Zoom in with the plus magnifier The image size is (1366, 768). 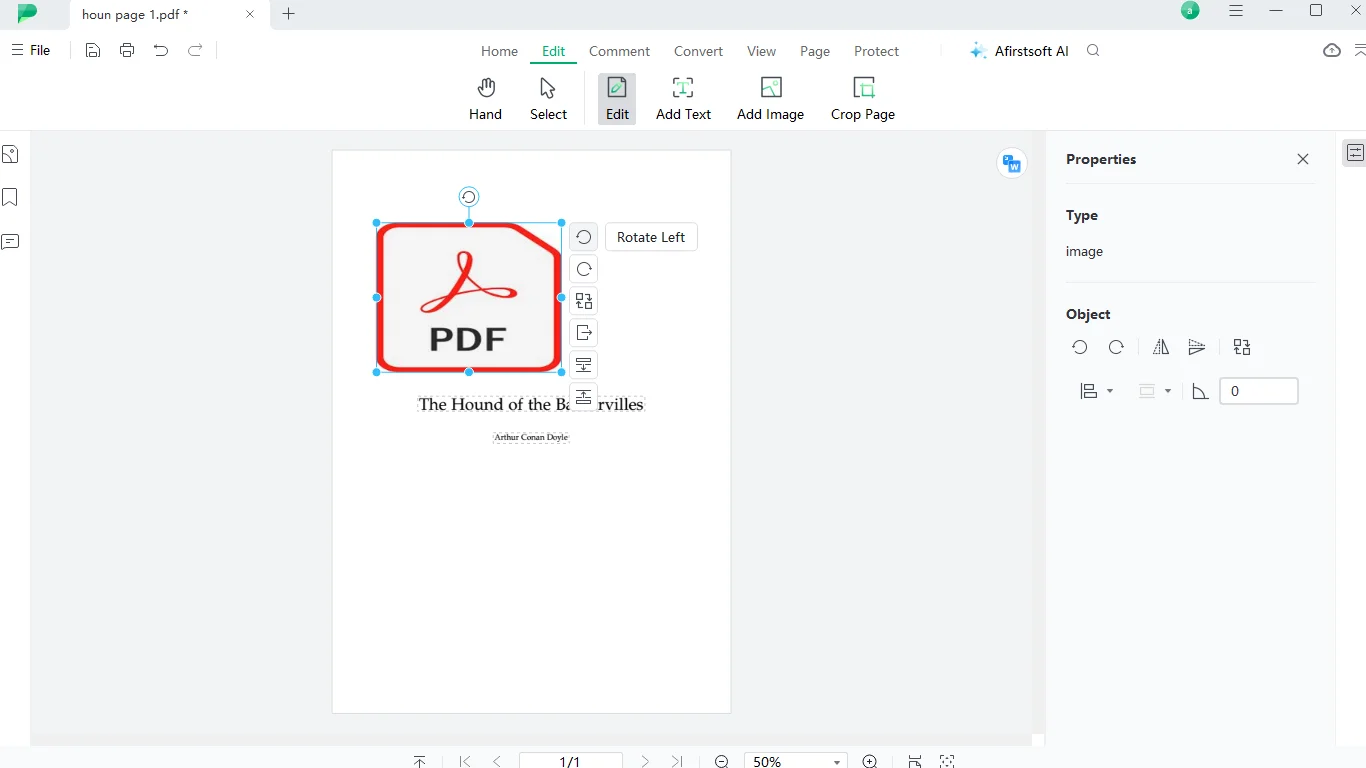(870, 761)
